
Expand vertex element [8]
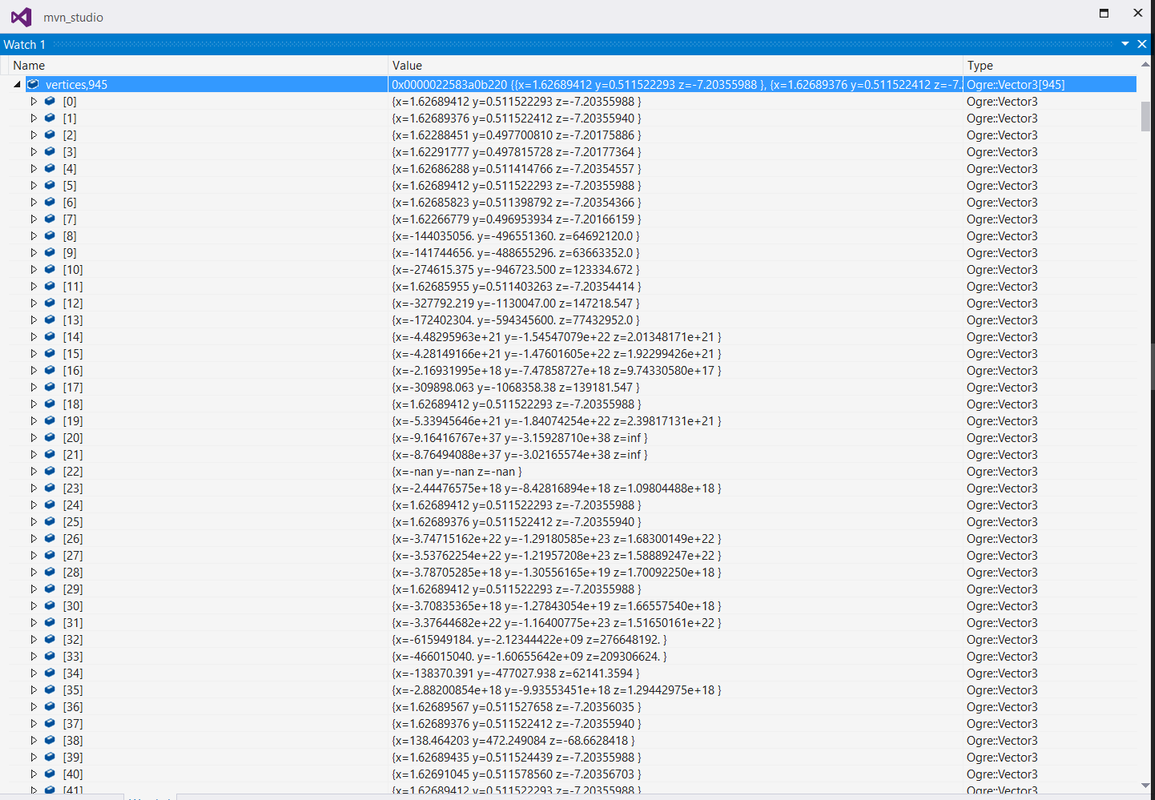pos(33,236)
